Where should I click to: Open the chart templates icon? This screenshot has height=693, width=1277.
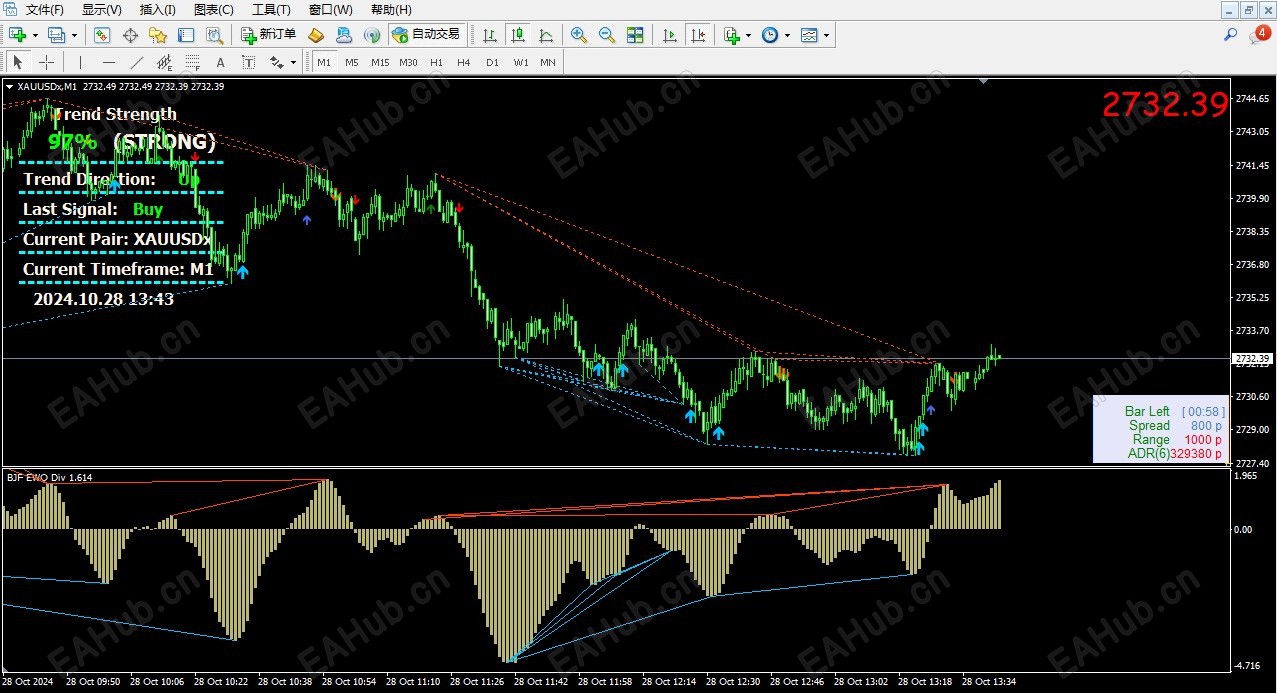(808, 35)
